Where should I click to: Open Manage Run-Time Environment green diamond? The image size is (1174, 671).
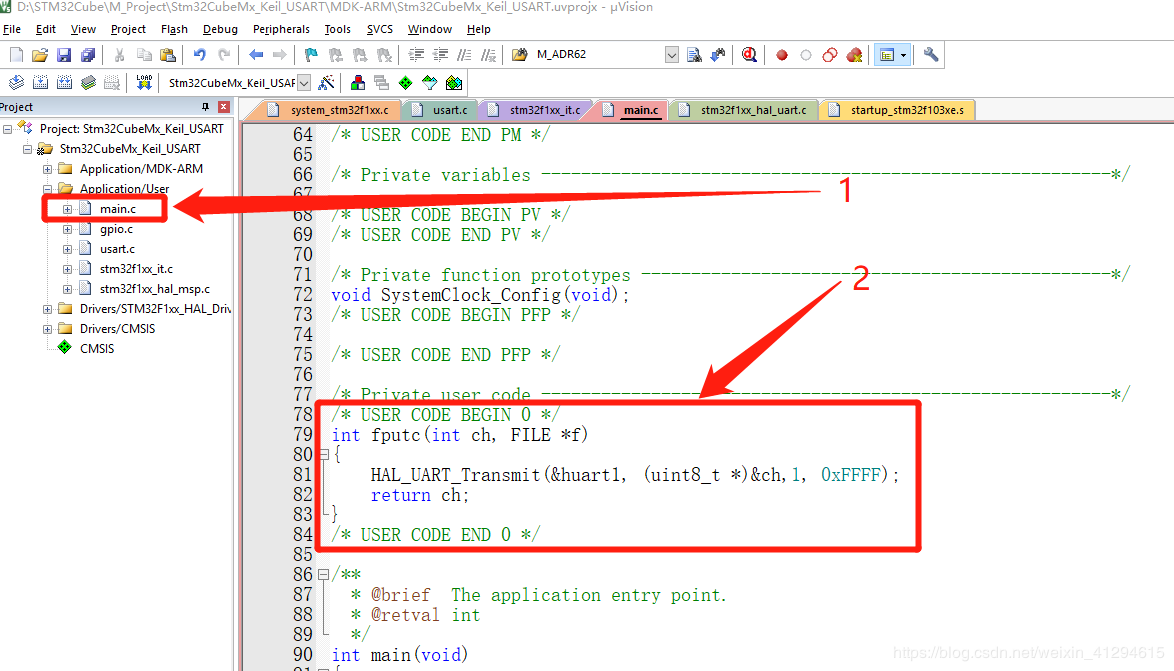pos(406,82)
